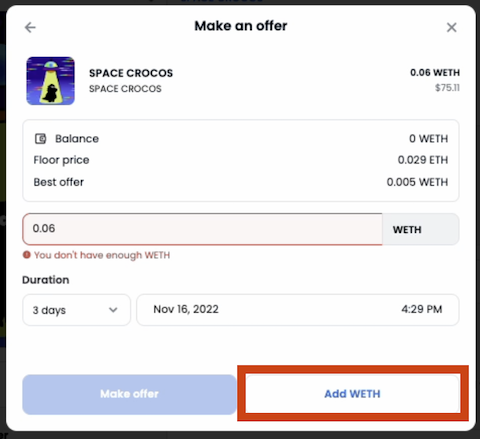The image size is (480, 439).
Task: Click the 0.06 WETH price label
Action: [x=435, y=73]
